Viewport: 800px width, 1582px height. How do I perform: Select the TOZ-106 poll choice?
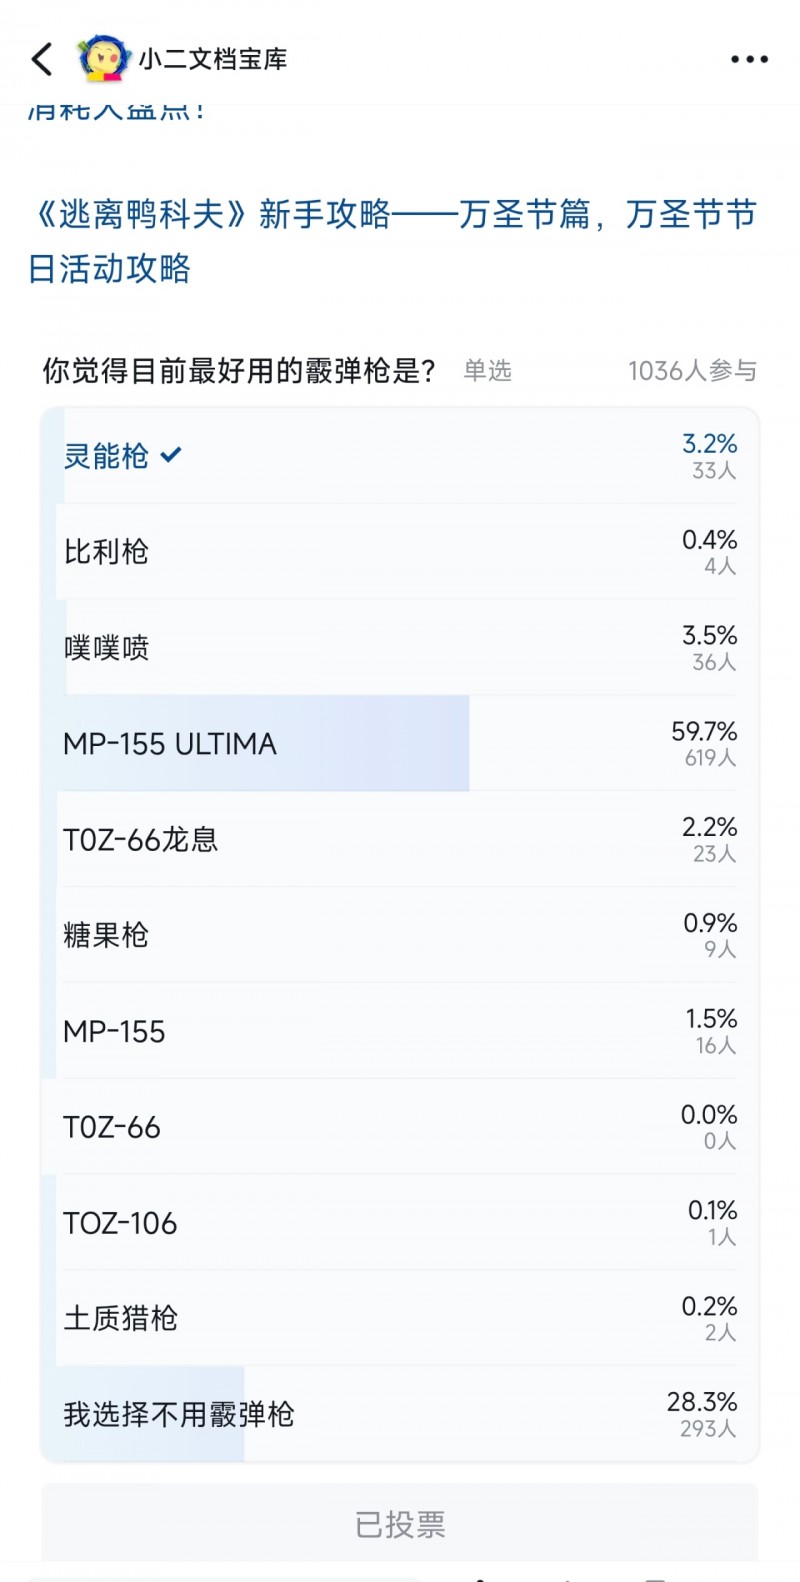(x=400, y=1222)
